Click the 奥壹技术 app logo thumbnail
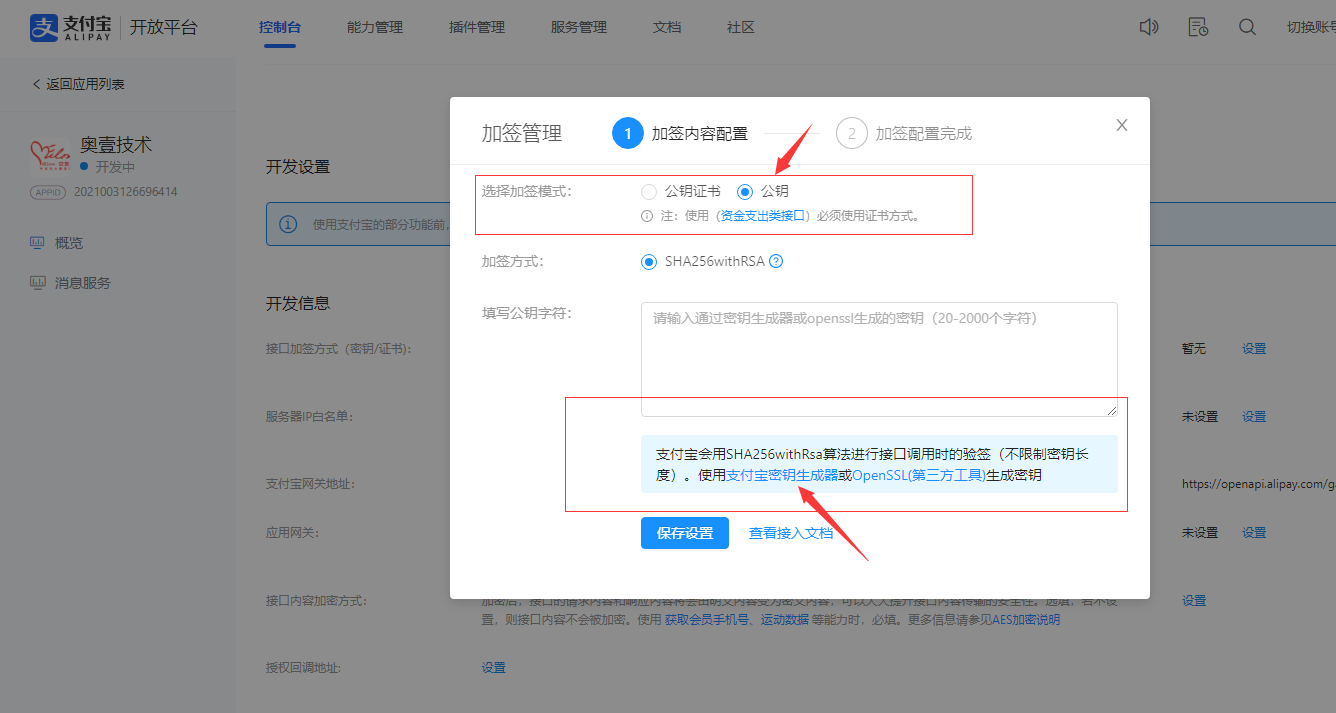1336x713 pixels. click(50, 155)
